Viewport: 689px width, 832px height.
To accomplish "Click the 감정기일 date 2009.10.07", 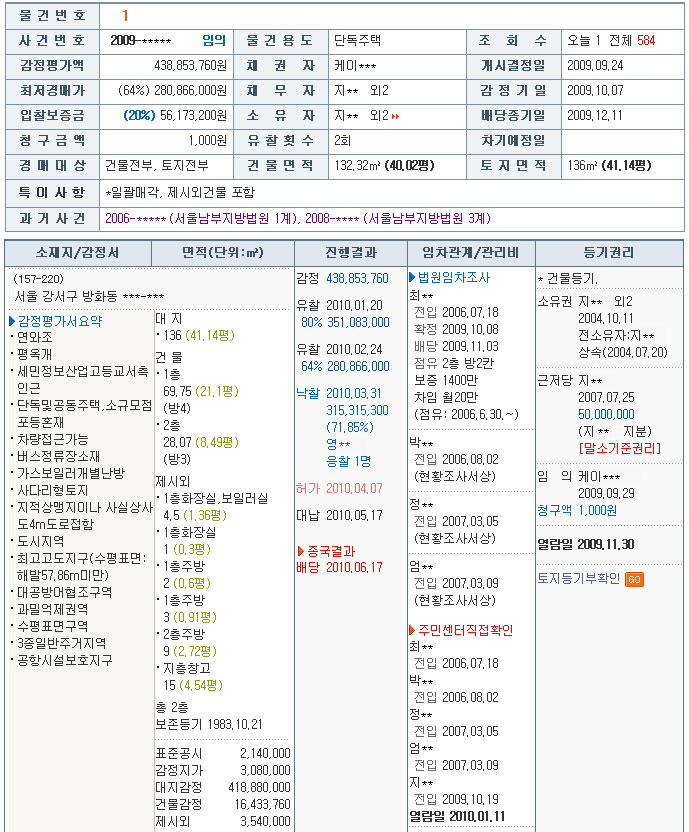I will 595,91.
